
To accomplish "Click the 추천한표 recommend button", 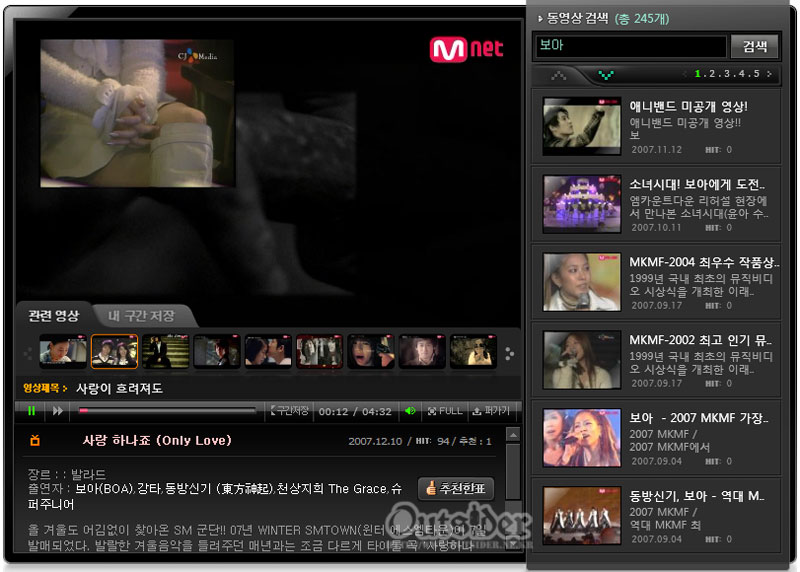I will click(456, 488).
